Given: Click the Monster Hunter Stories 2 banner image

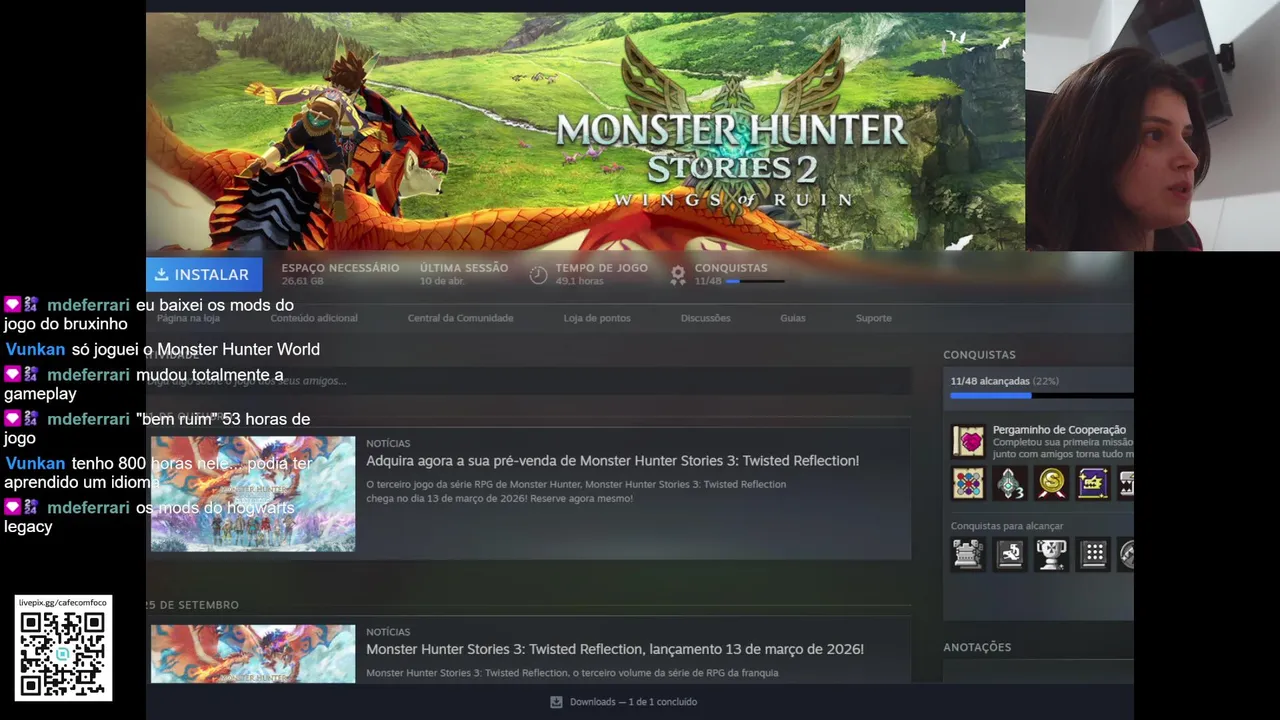Looking at the screenshot, I should [x=585, y=131].
